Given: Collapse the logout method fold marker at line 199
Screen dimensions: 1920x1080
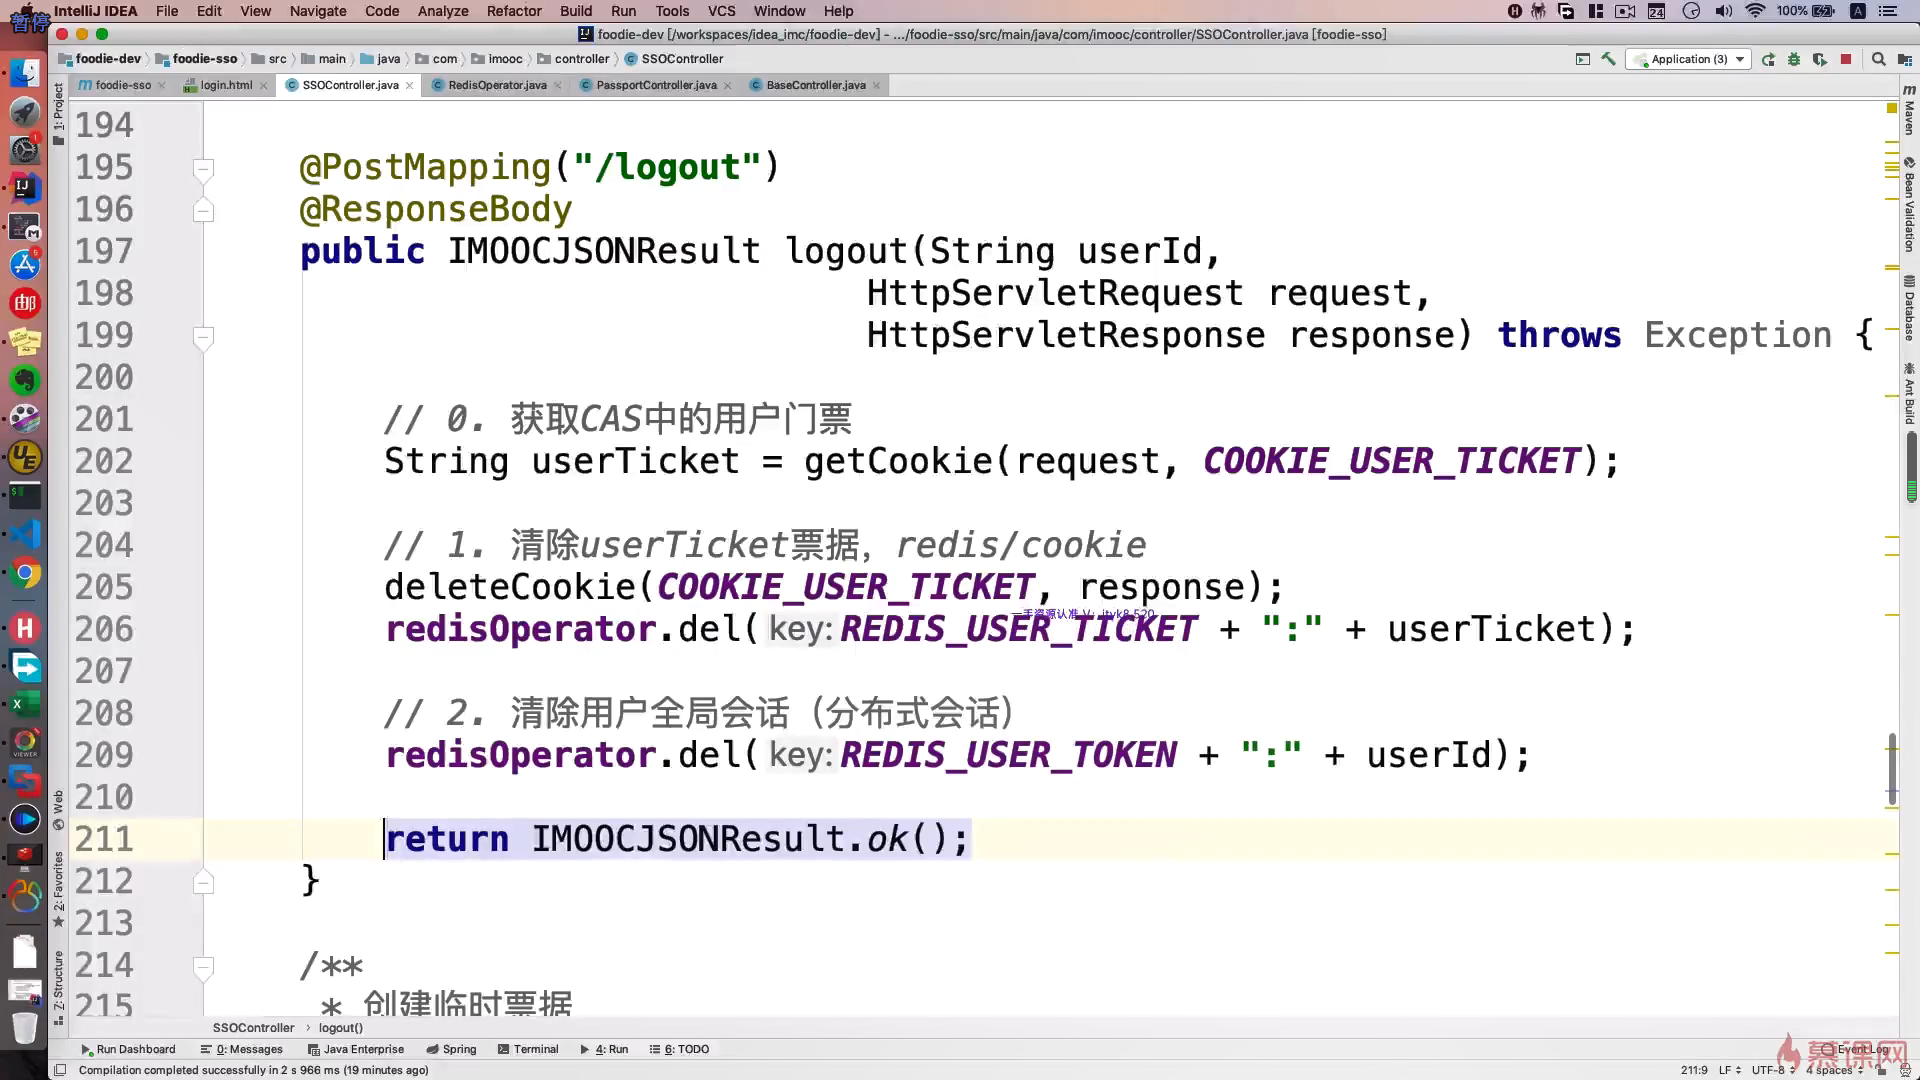Looking at the screenshot, I should click(203, 336).
